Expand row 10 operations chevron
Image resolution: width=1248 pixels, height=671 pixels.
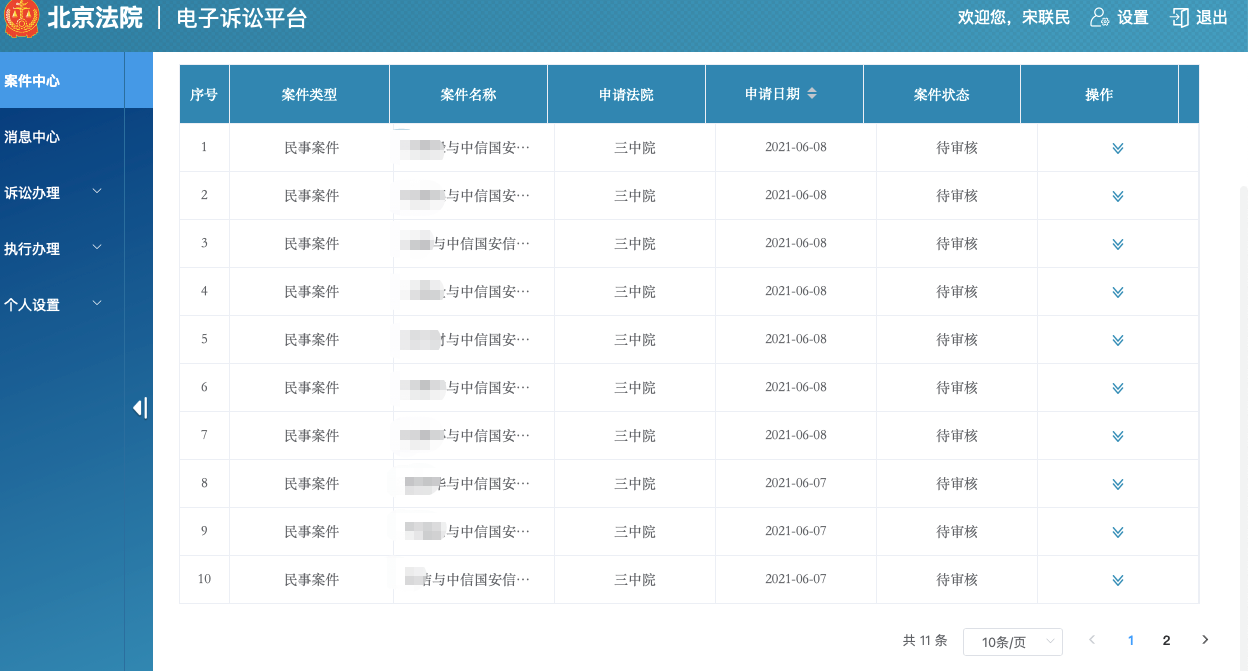point(1118,580)
